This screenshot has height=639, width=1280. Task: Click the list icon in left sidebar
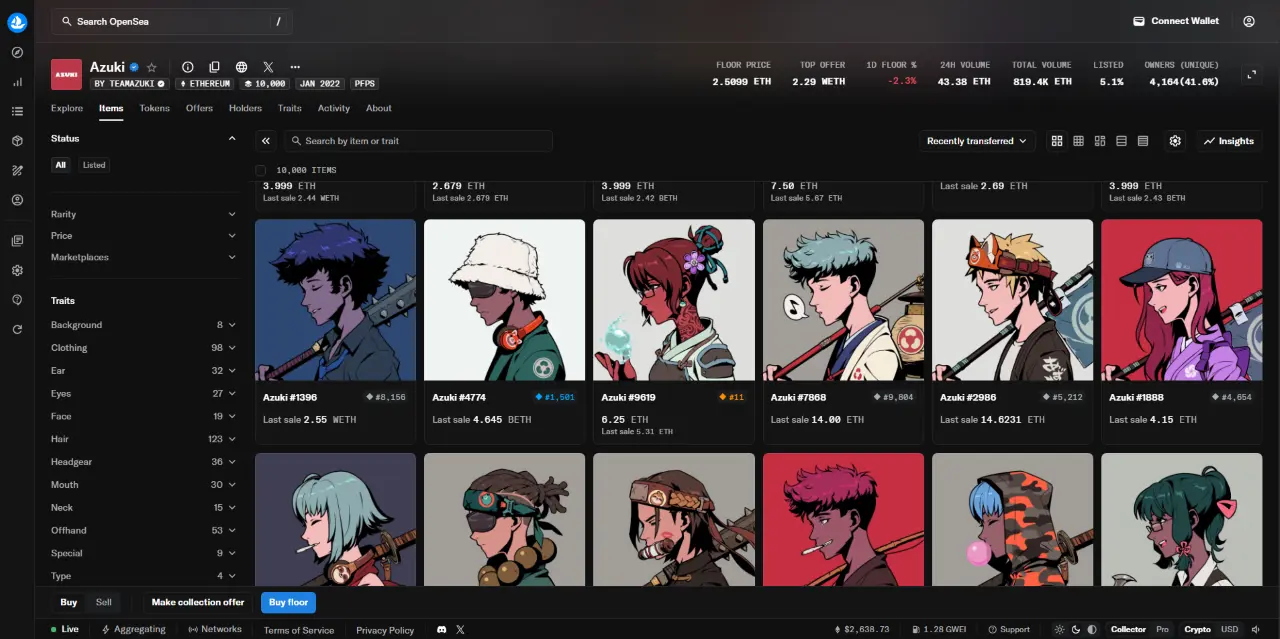[x=17, y=111]
